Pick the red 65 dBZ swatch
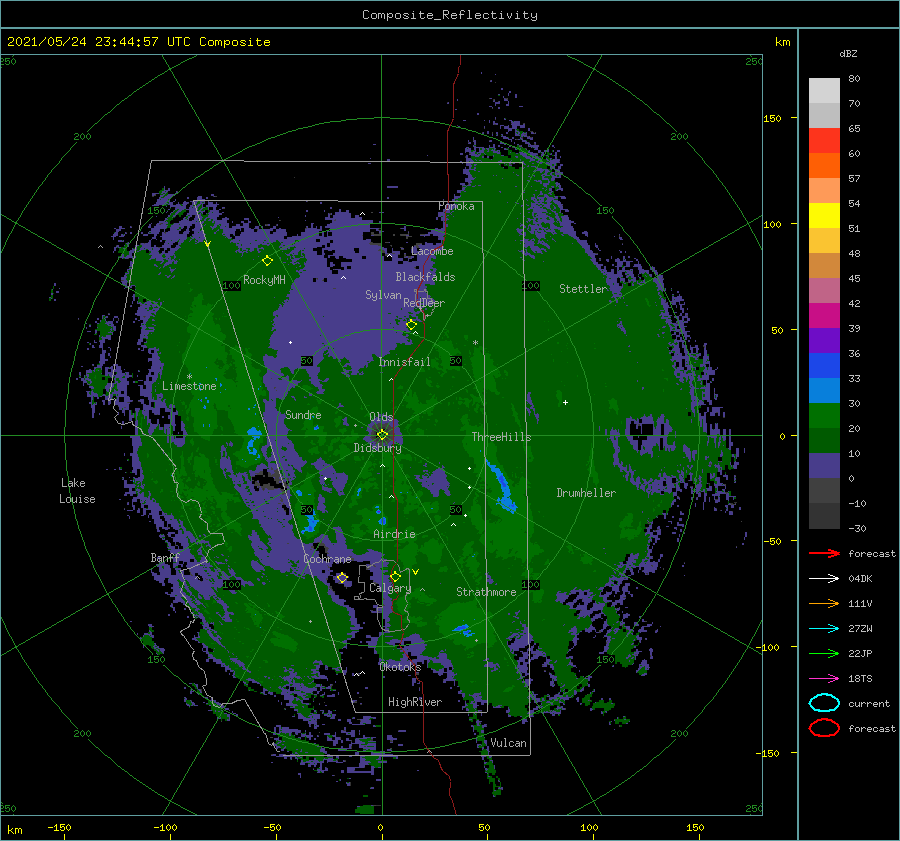 [824, 140]
